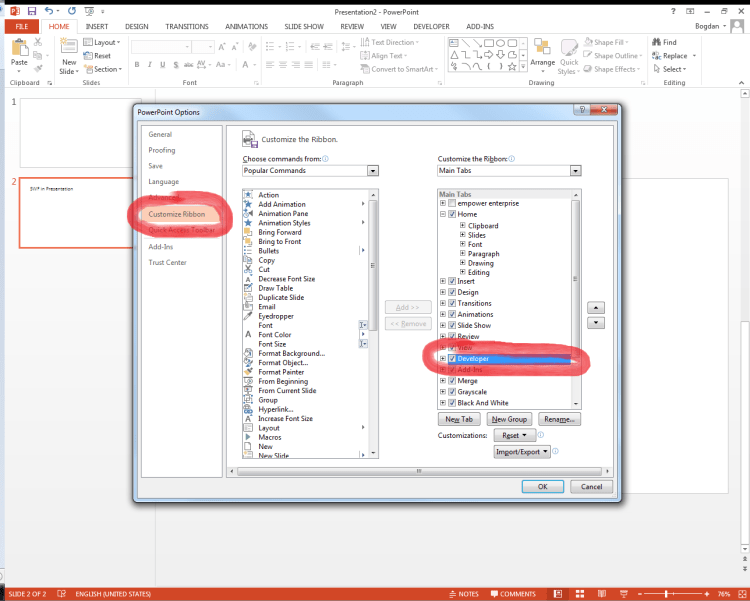Click the Arrange icon in Drawing group
The width and height of the screenshot is (750, 601).
click(542, 48)
